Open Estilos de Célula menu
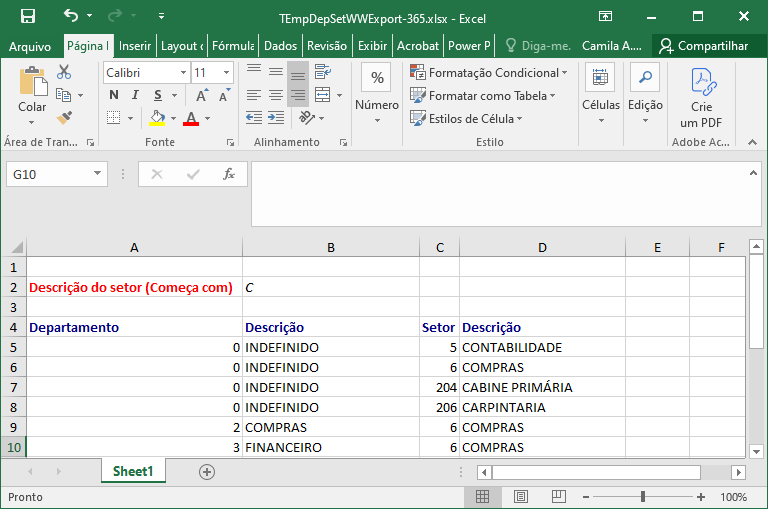 [x=466, y=119]
